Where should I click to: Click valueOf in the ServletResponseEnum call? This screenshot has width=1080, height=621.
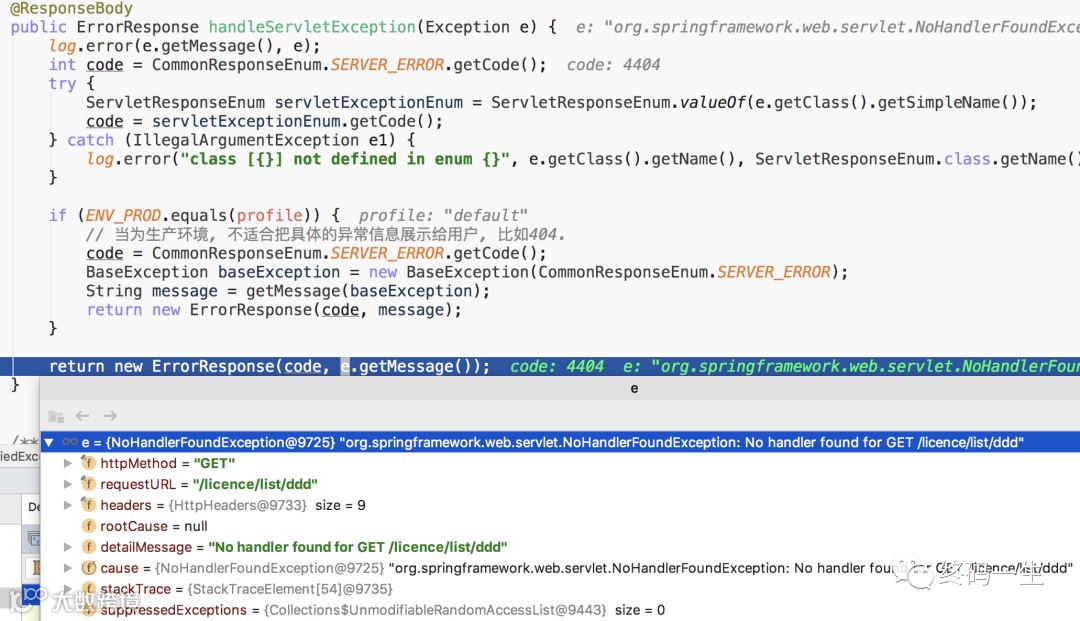click(x=713, y=103)
